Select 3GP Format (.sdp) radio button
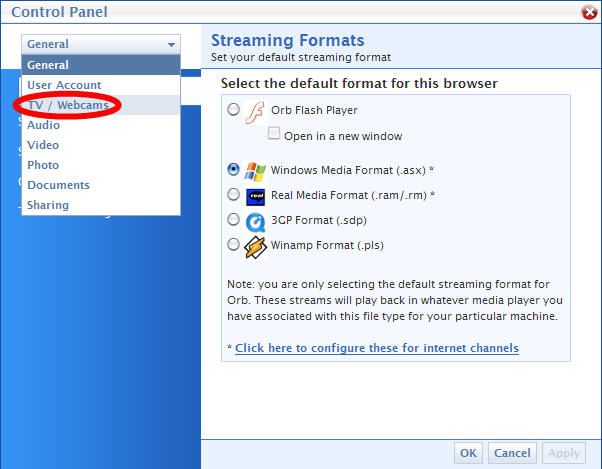The image size is (602, 469). [x=233, y=219]
